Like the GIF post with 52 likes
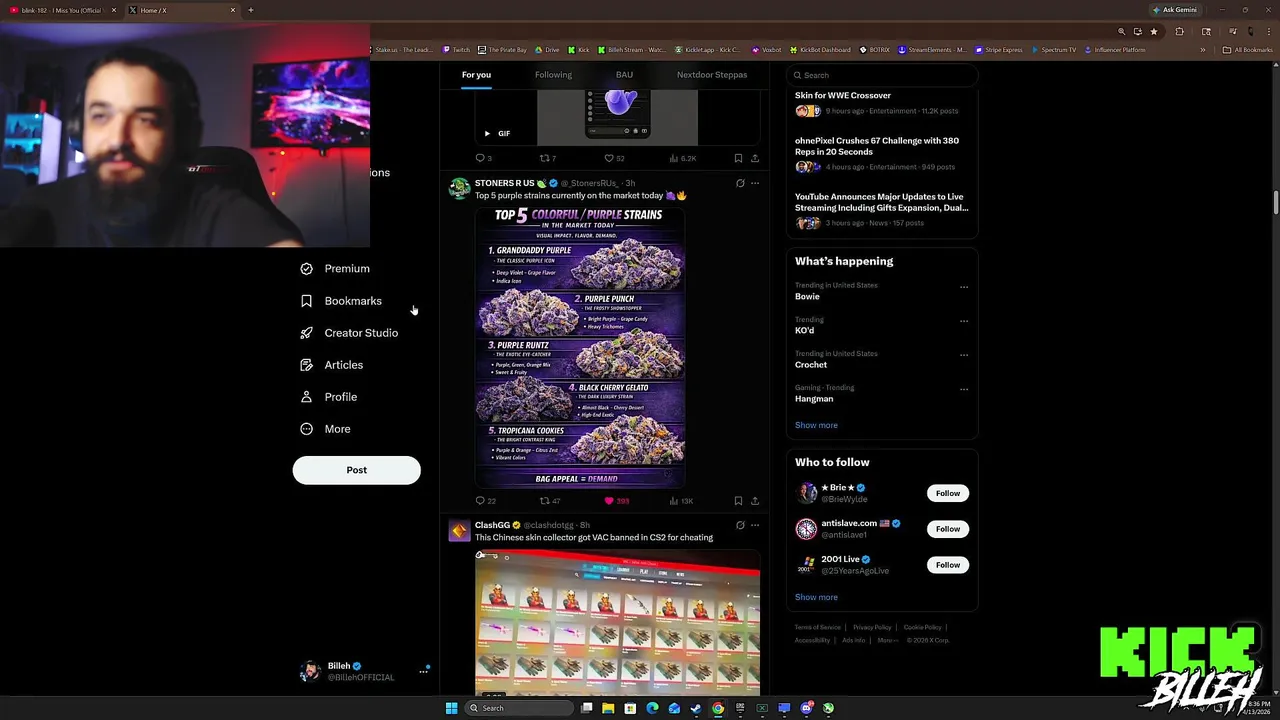 [x=614, y=158]
